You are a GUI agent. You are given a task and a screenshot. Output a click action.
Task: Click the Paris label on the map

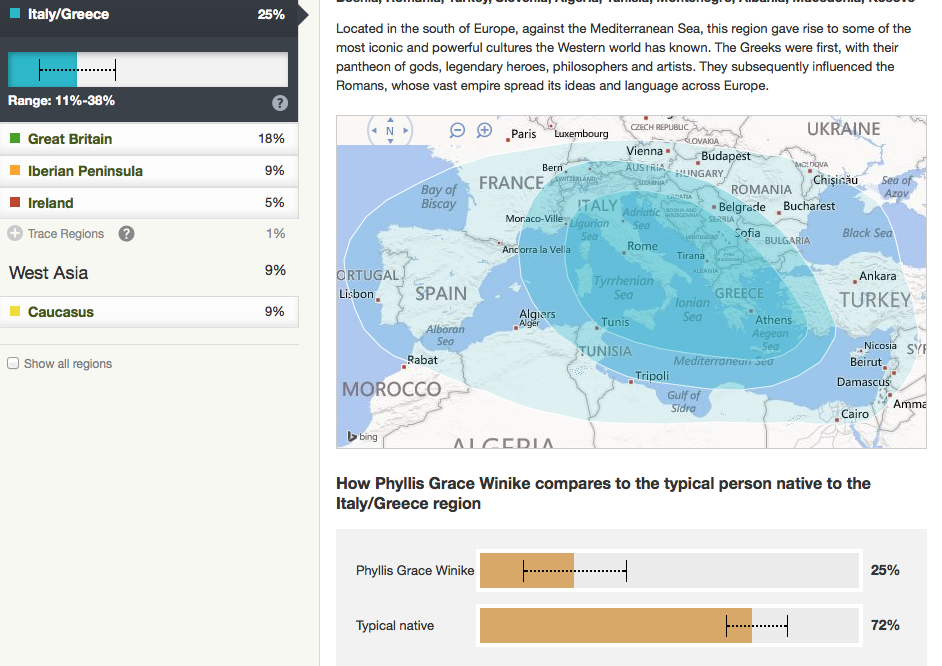pos(523,134)
